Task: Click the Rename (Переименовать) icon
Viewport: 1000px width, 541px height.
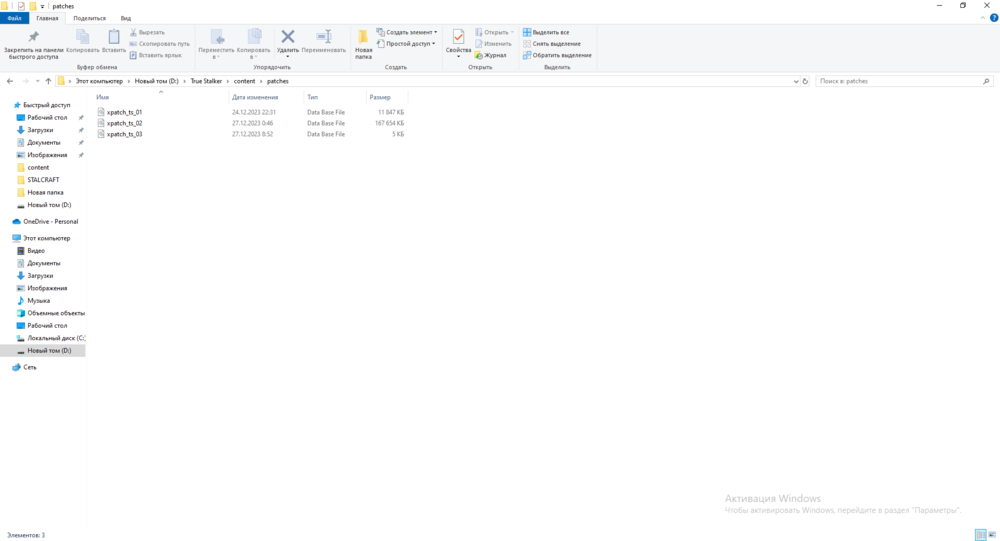Action: pos(323,36)
